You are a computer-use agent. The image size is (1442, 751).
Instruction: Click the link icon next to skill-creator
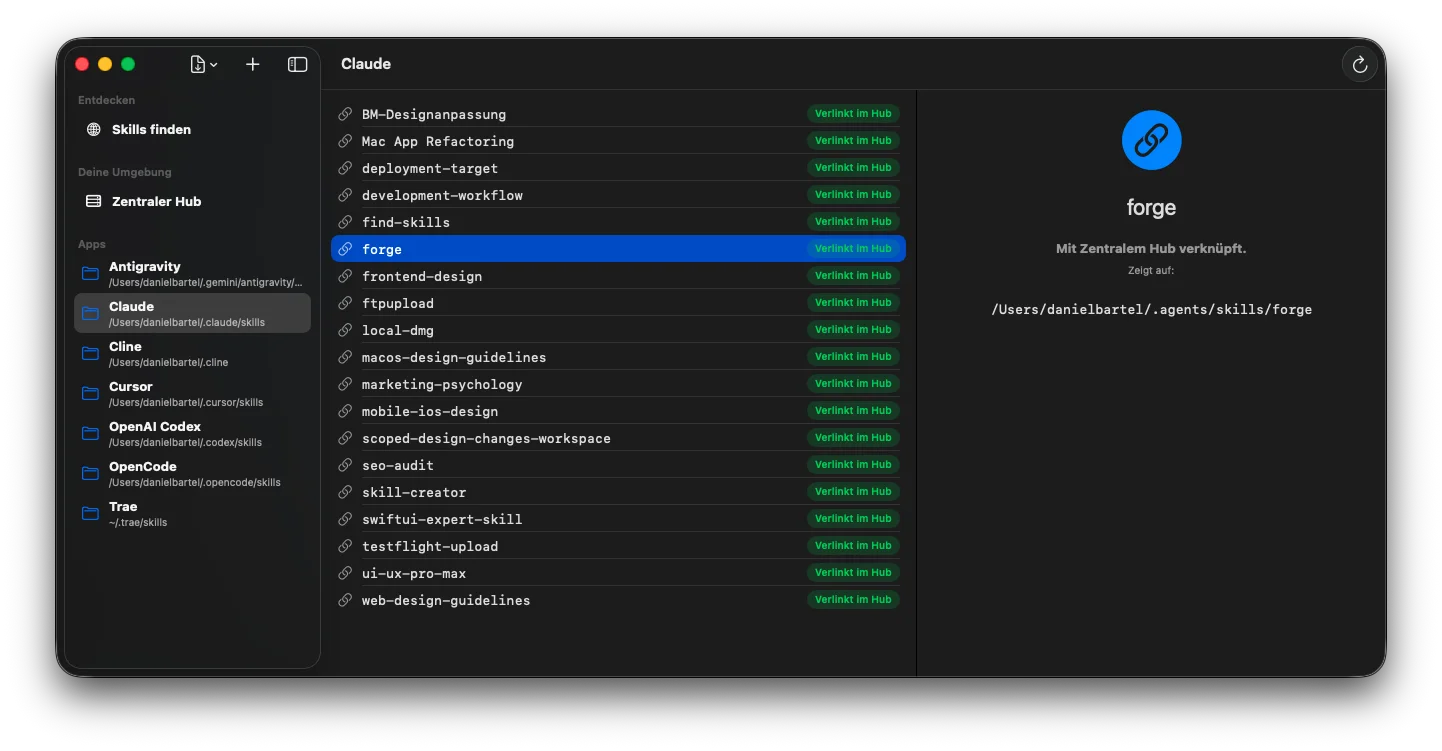click(x=346, y=492)
